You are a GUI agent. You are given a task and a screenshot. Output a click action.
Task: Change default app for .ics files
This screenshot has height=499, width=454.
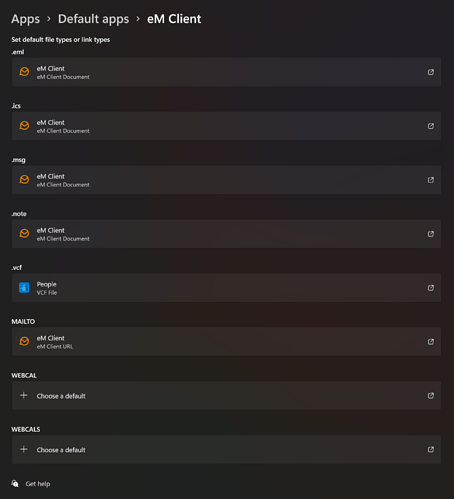click(226, 126)
